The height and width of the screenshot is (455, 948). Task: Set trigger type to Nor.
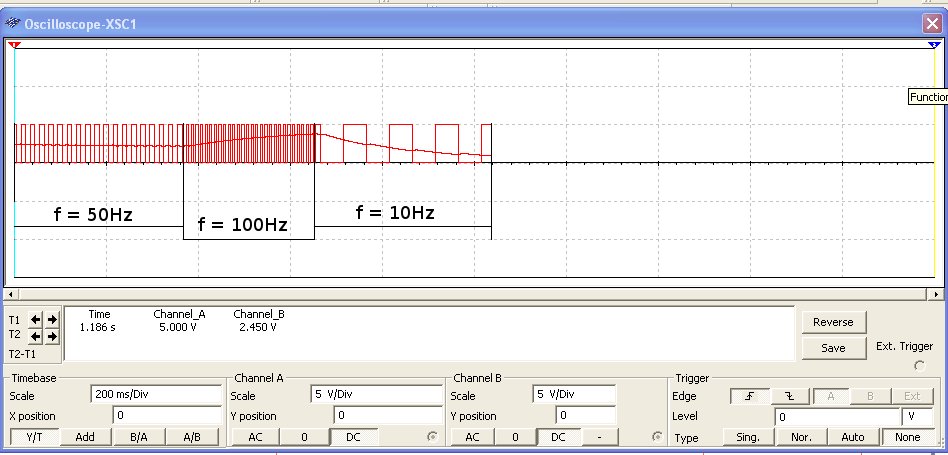[x=800, y=437]
